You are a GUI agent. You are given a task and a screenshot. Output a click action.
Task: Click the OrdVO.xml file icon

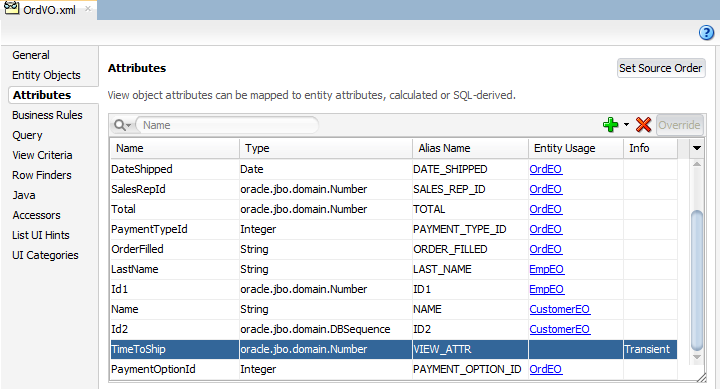tap(11, 8)
